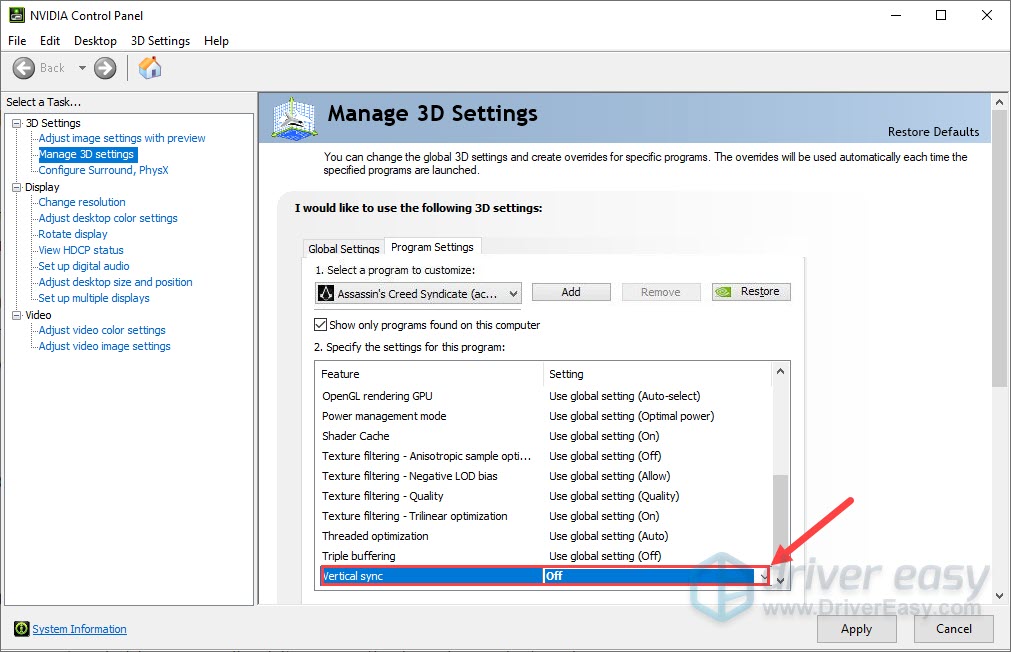Click the Setting column header

tap(658, 374)
